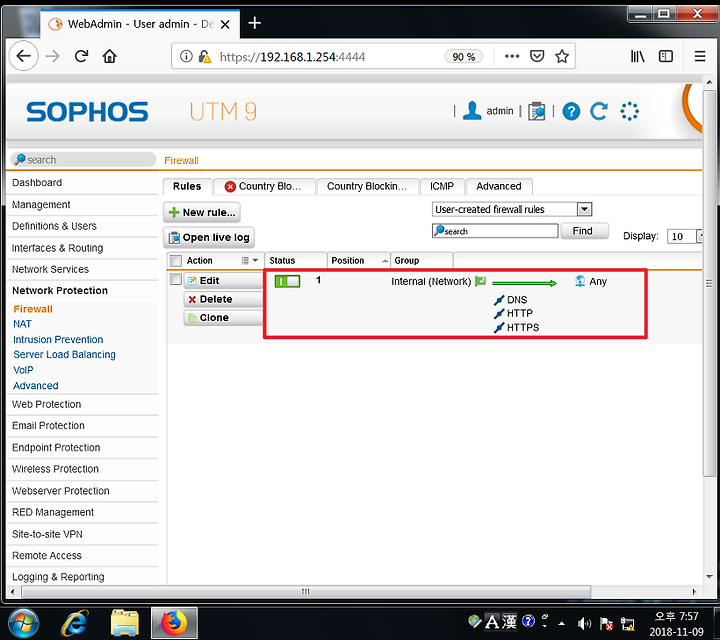Toggle firewall rule 1 status switch
The width and height of the screenshot is (720, 640).
tap(287, 281)
